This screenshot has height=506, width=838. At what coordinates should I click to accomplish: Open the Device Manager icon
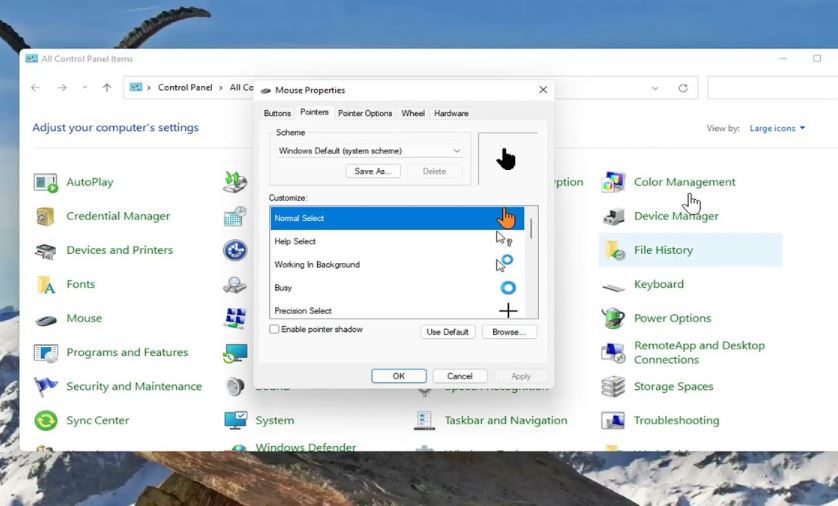click(613, 216)
